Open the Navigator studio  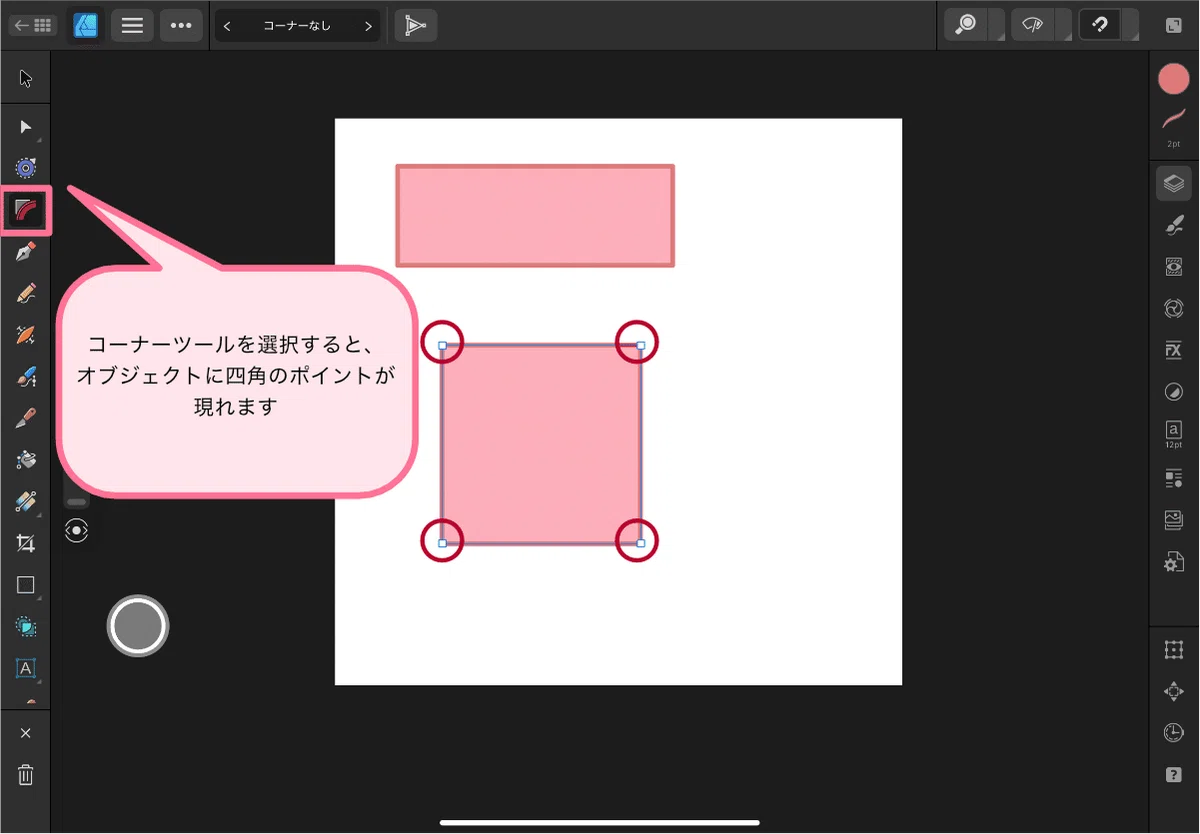tap(1174, 692)
